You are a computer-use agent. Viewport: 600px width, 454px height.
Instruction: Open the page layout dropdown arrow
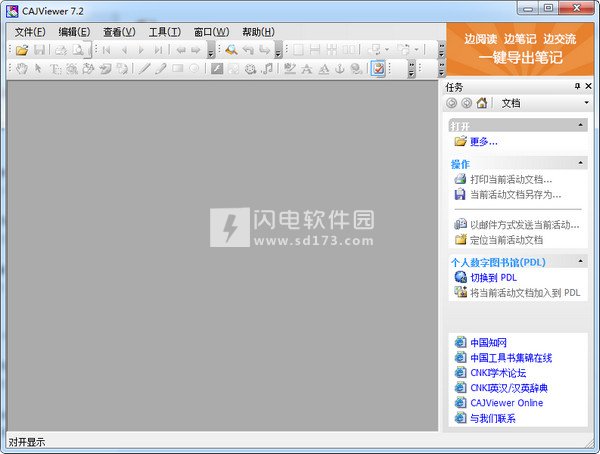(387, 50)
